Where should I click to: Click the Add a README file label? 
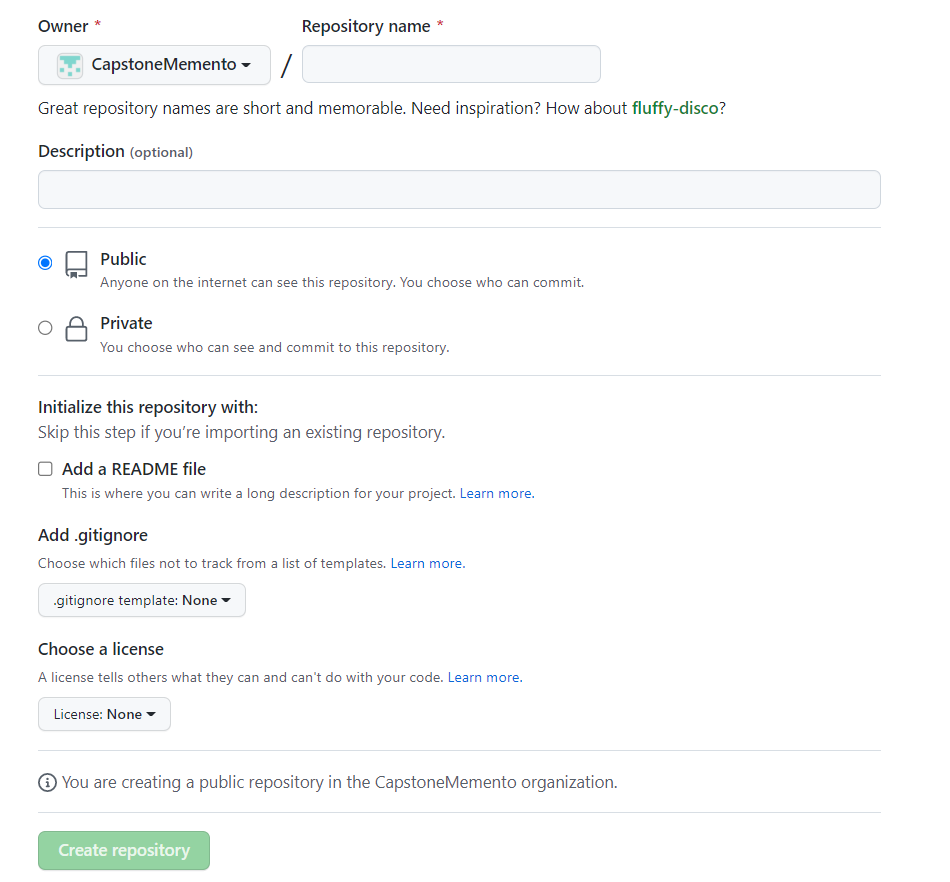click(134, 469)
